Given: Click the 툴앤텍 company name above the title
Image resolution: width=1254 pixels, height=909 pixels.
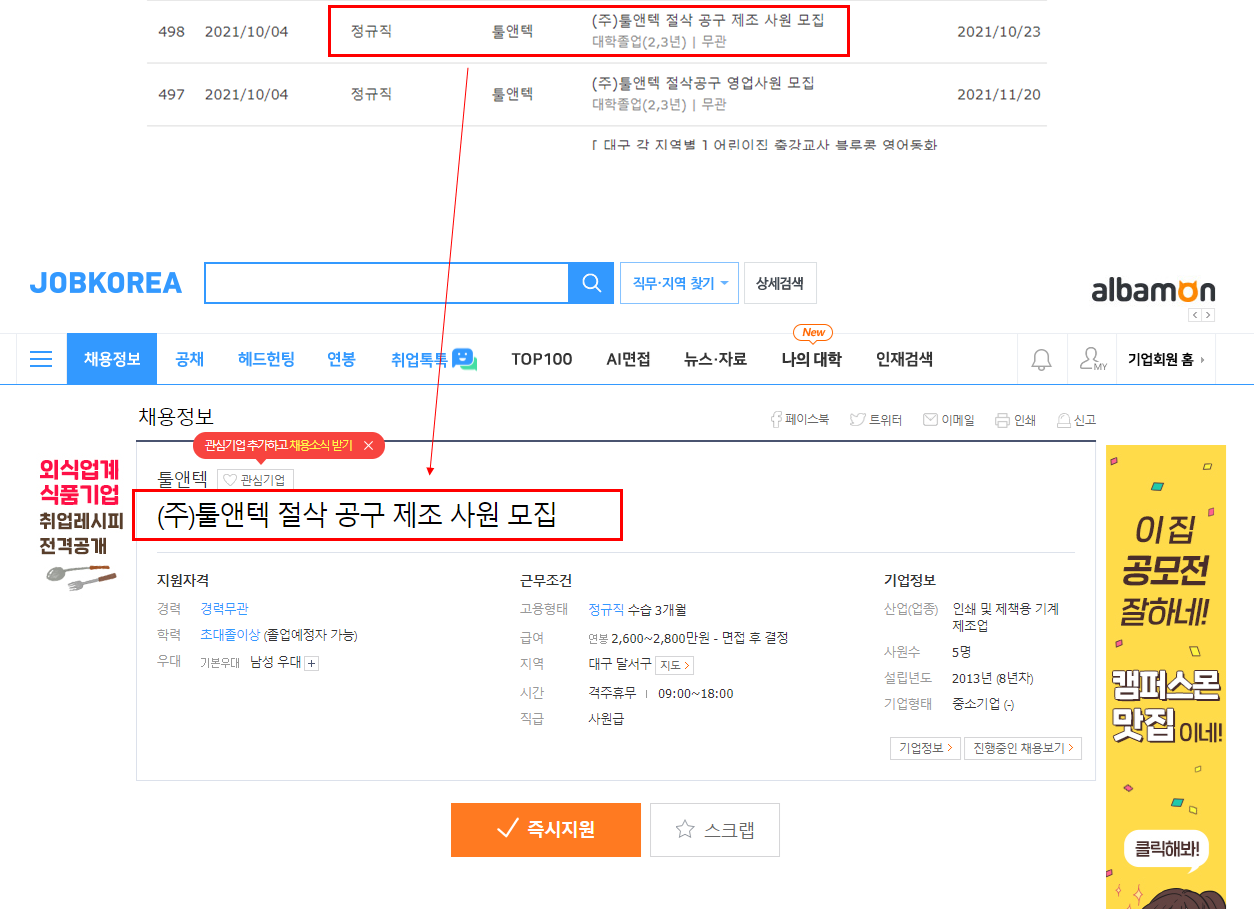Looking at the screenshot, I should (x=183, y=479).
